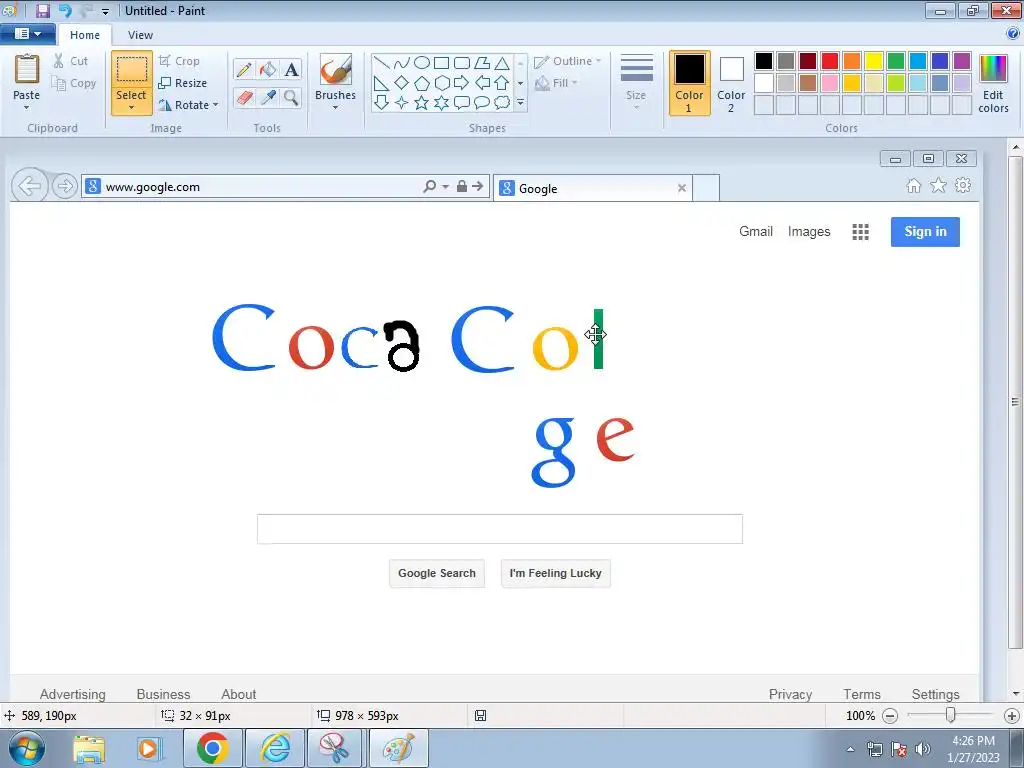Image resolution: width=1024 pixels, height=768 pixels.
Task: Open the shape Fill dropdown
Action: tap(556, 83)
